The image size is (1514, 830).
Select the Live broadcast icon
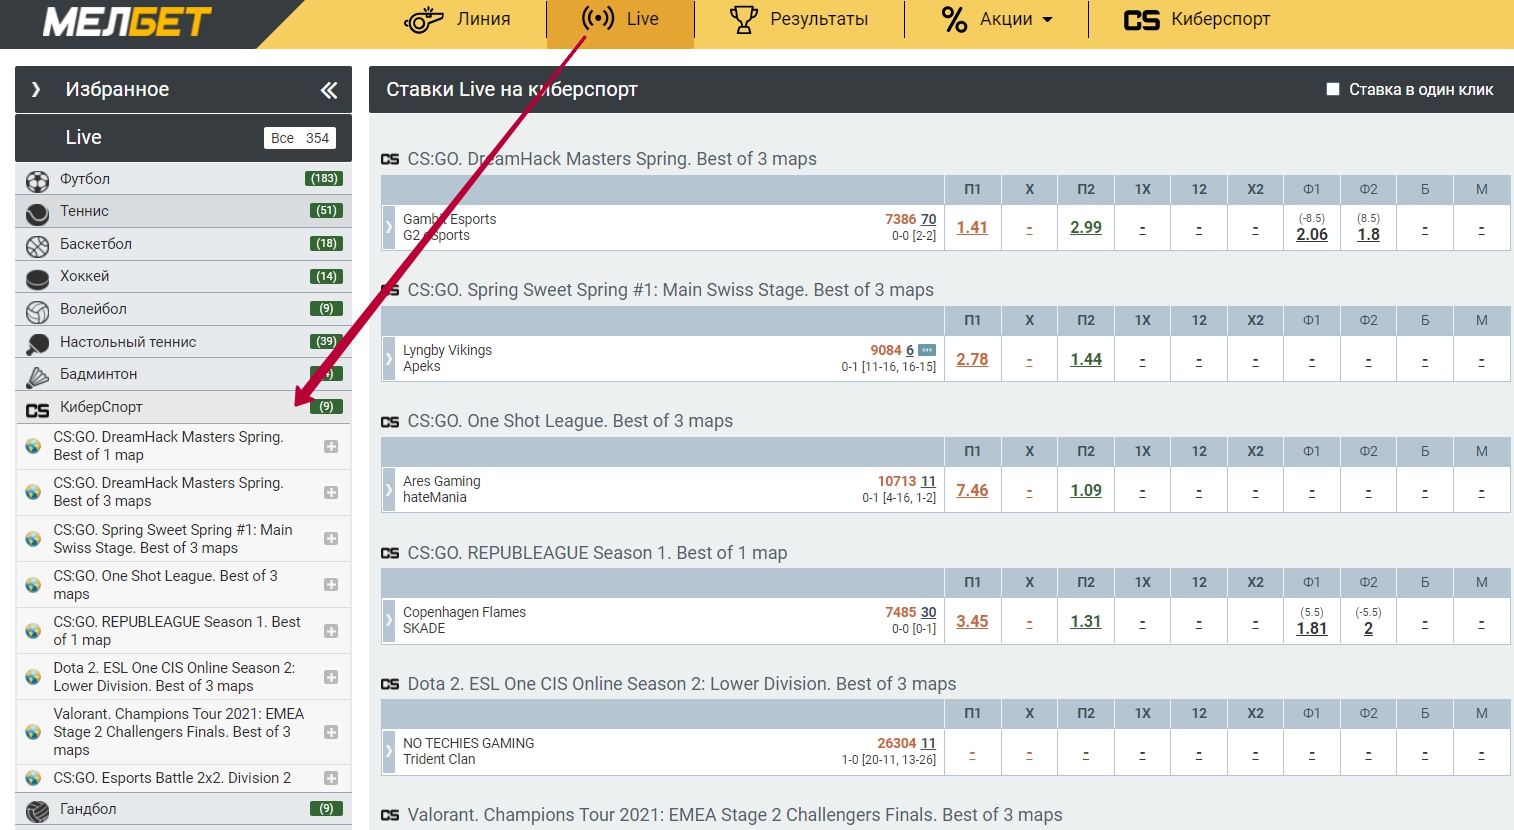598,18
